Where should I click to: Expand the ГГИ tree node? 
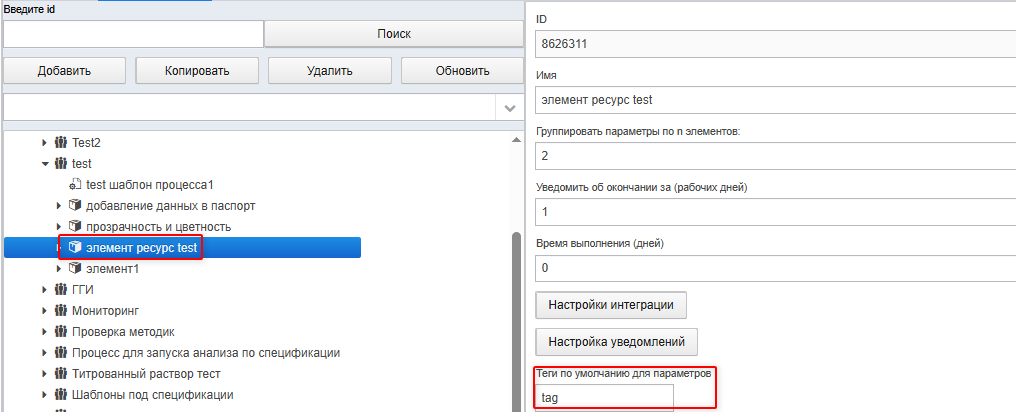click(x=45, y=290)
